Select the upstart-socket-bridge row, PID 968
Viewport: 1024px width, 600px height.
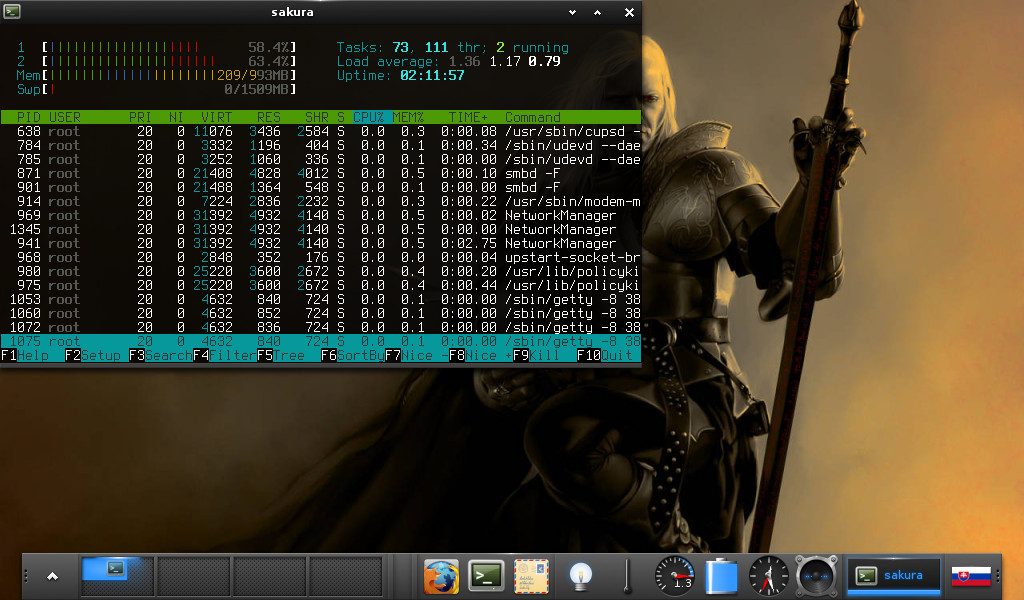tap(321, 257)
